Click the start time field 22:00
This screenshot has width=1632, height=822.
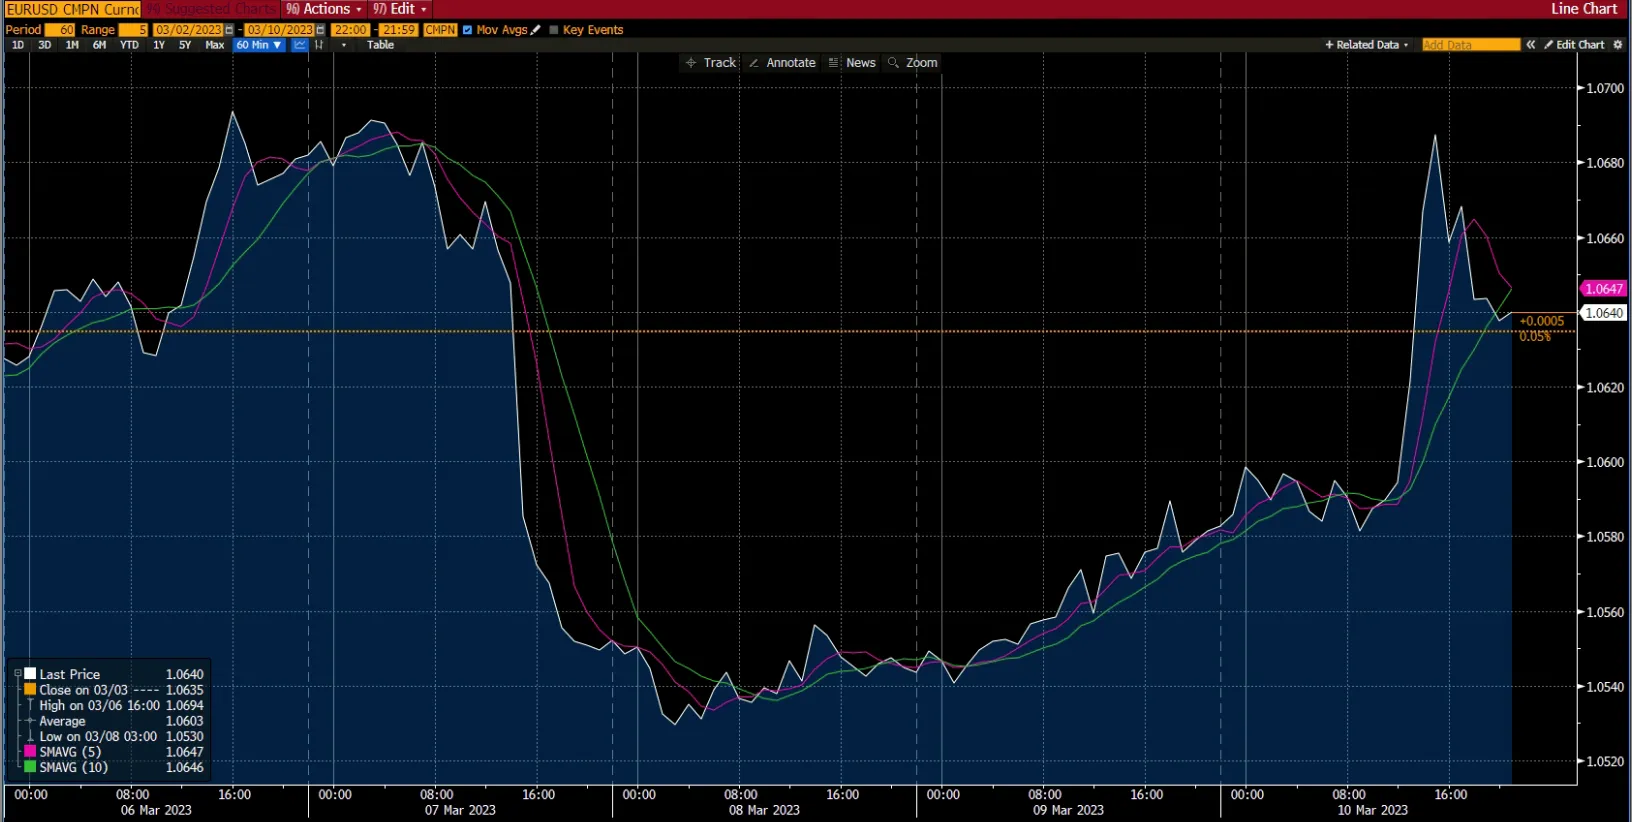coord(350,30)
